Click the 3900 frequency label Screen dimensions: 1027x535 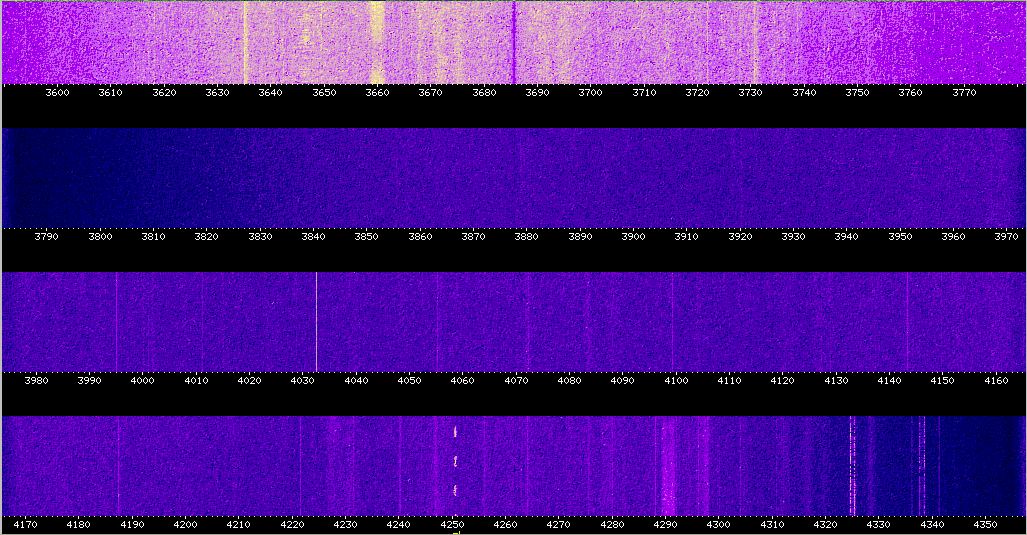pyautogui.click(x=633, y=237)
